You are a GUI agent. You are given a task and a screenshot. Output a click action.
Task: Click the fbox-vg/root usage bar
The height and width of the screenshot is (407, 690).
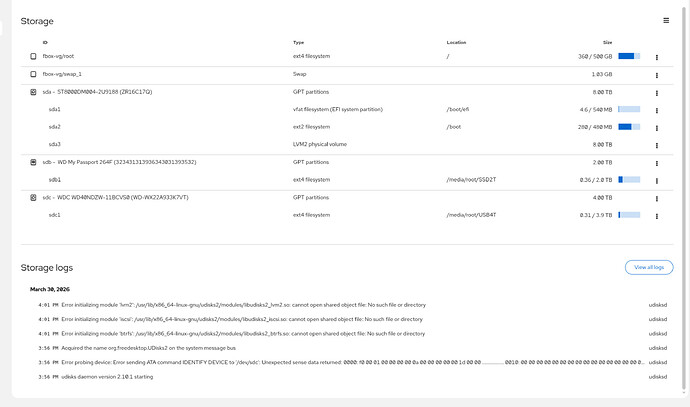[x=629, y=56]
